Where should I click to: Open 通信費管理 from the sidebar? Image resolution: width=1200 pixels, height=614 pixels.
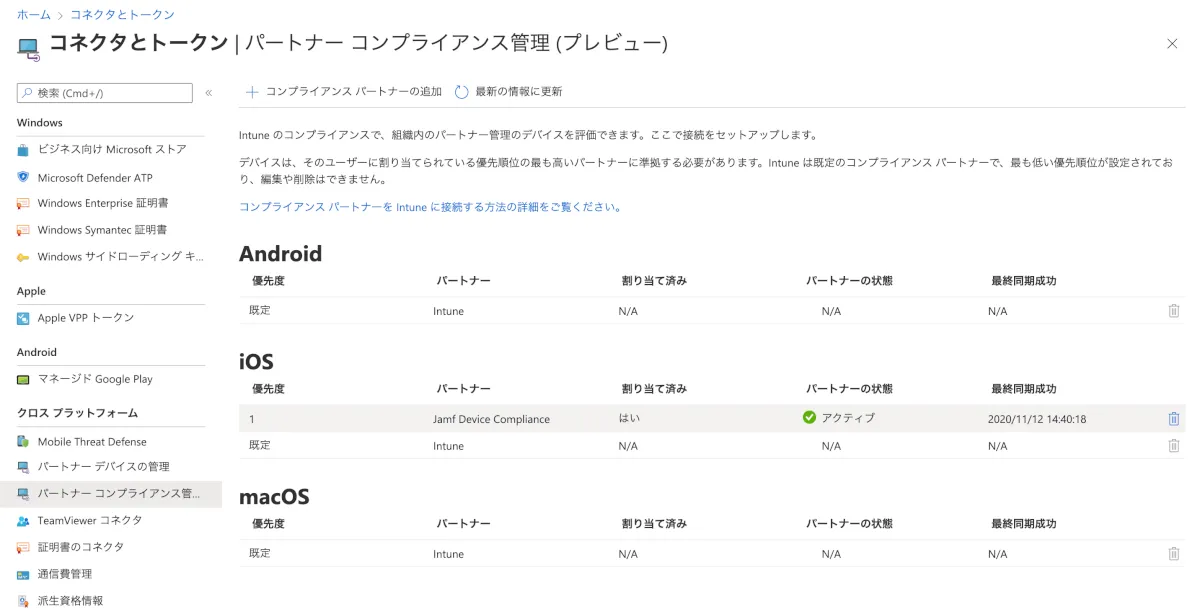point(64,574)
